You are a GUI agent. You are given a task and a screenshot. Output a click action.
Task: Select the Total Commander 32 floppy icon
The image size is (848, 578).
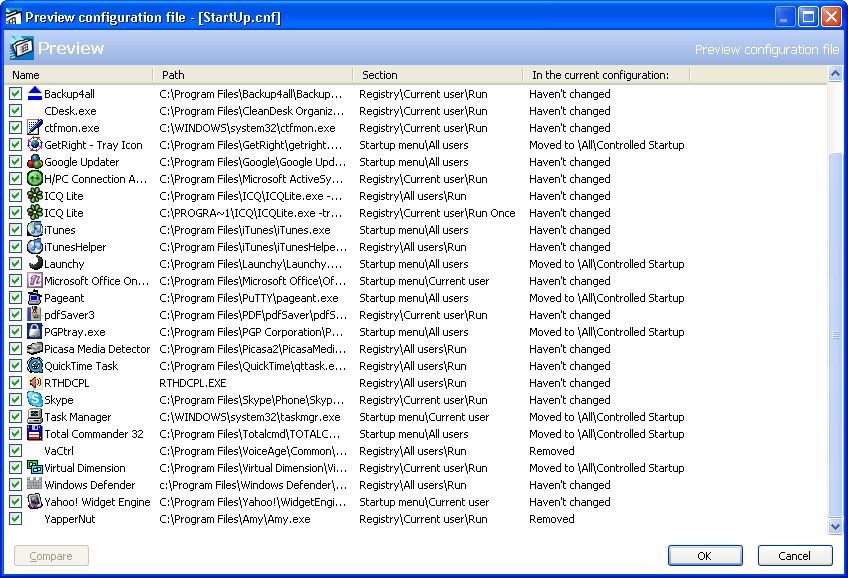(x=35, y=434)
